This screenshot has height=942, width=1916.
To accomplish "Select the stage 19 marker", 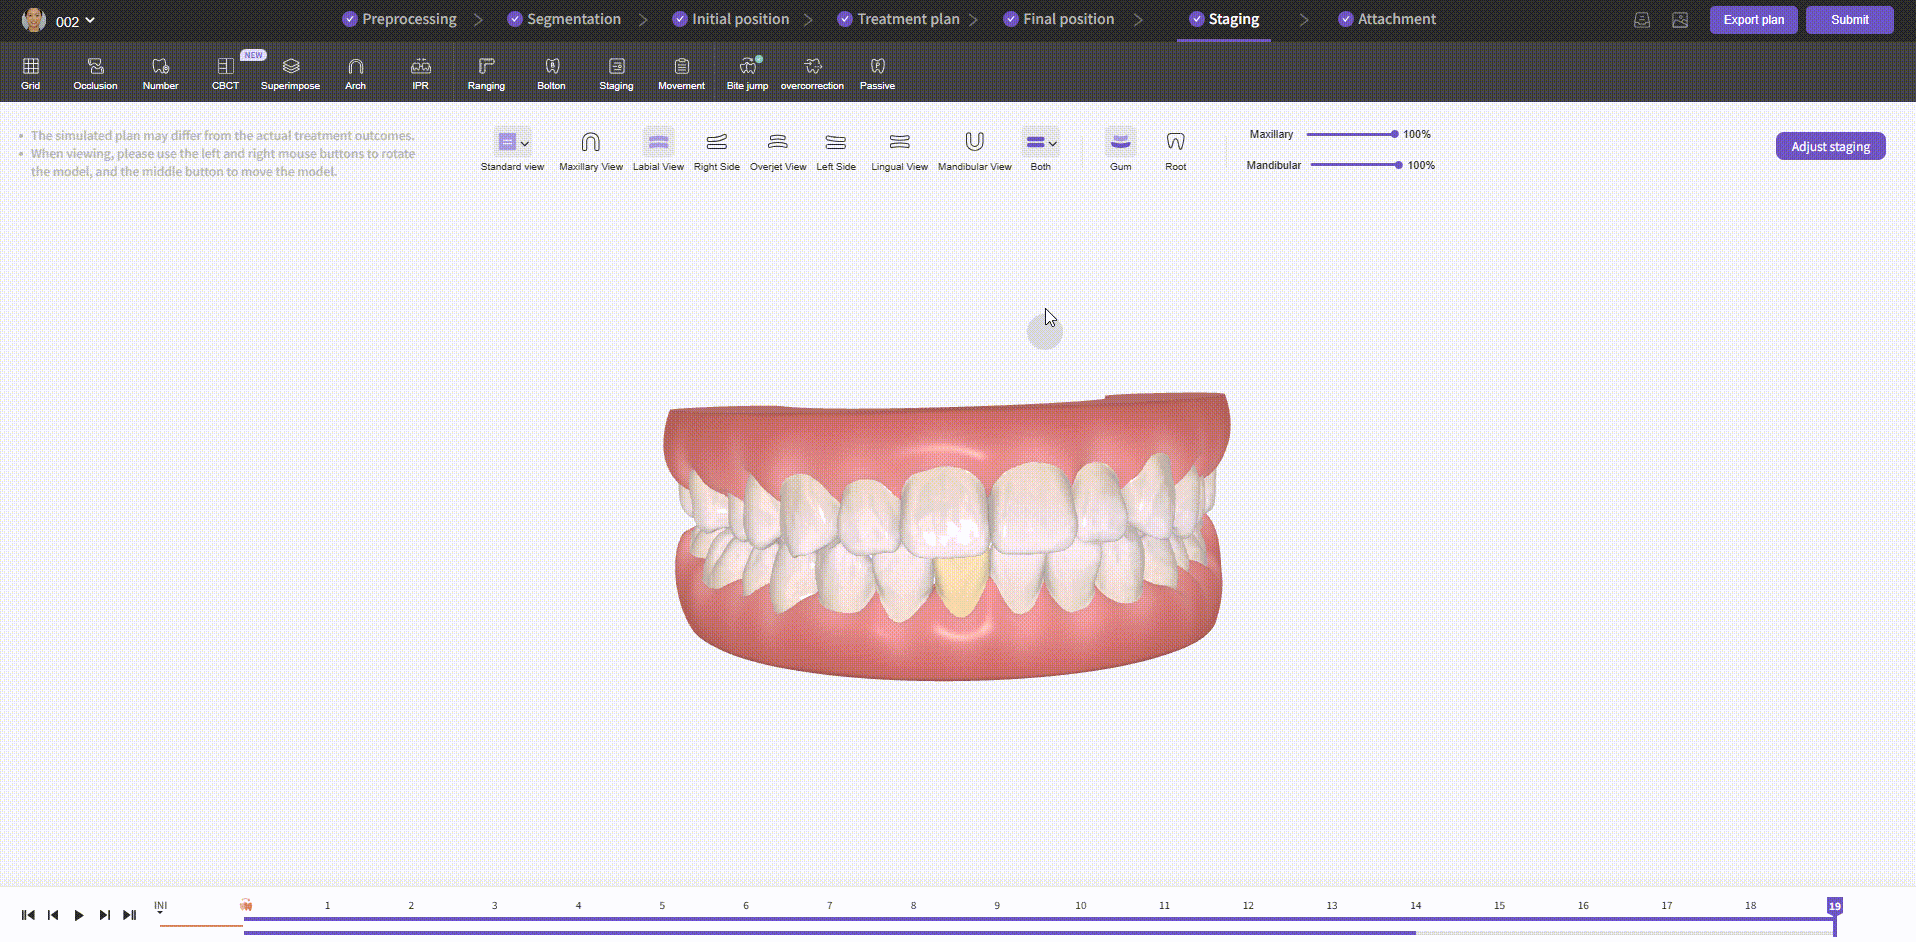I will pyautogui.click(x=1834, y=906).
